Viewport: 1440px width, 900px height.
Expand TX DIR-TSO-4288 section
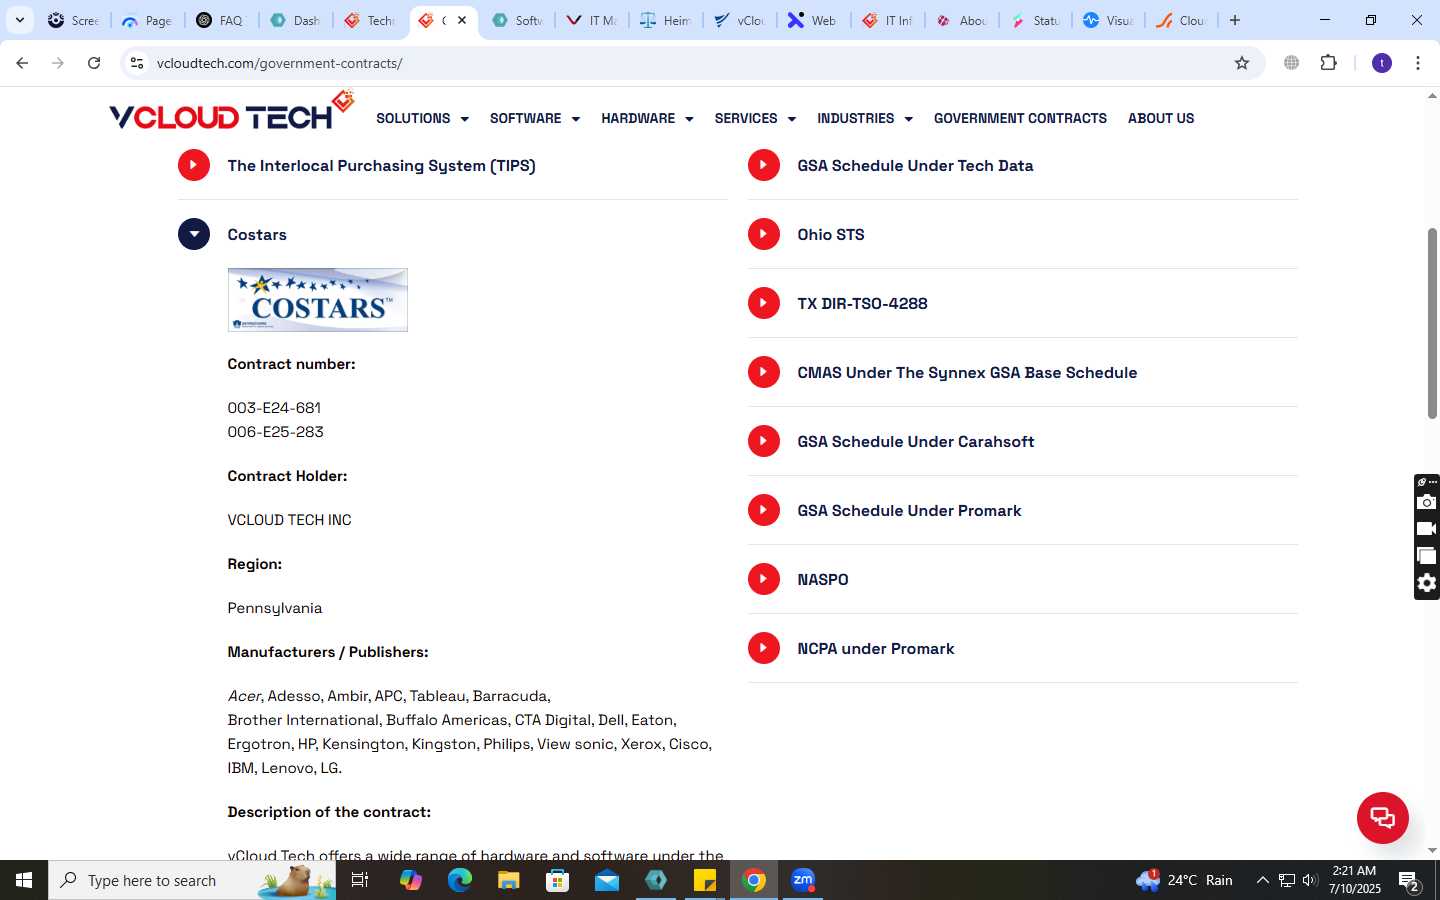click(764, 303)
